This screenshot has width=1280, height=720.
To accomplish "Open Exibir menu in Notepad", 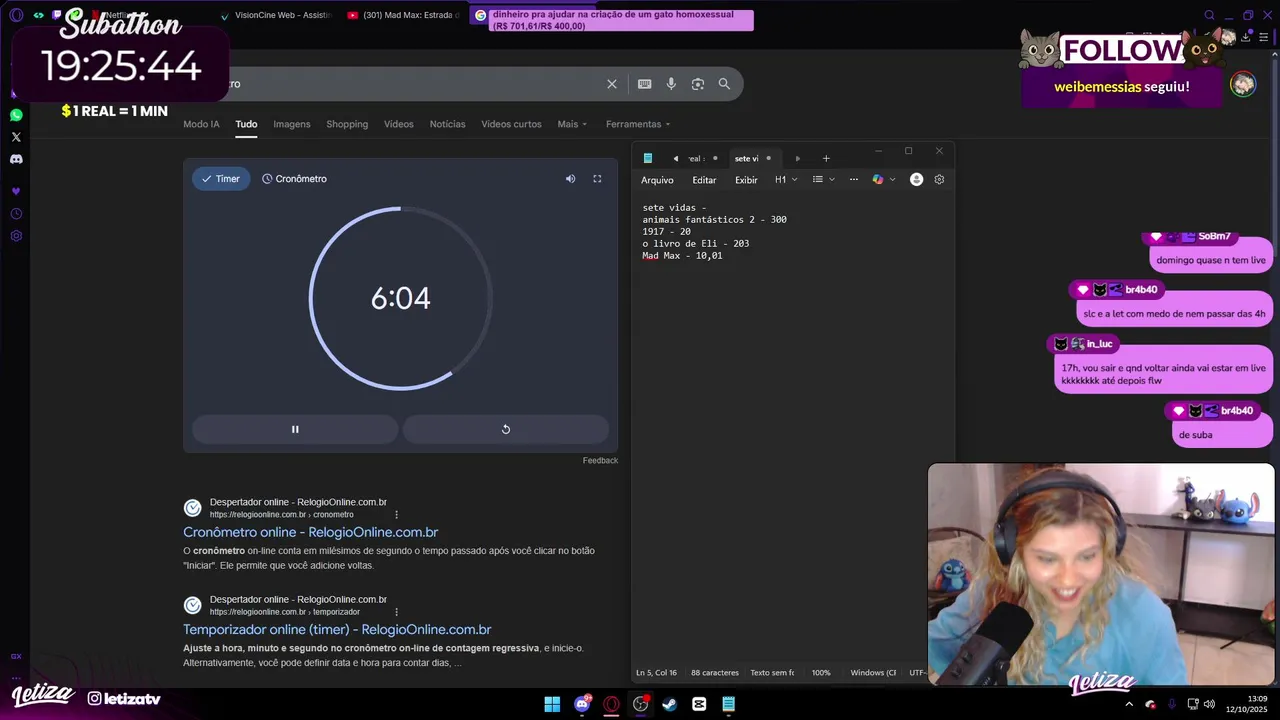I will 746,180.
